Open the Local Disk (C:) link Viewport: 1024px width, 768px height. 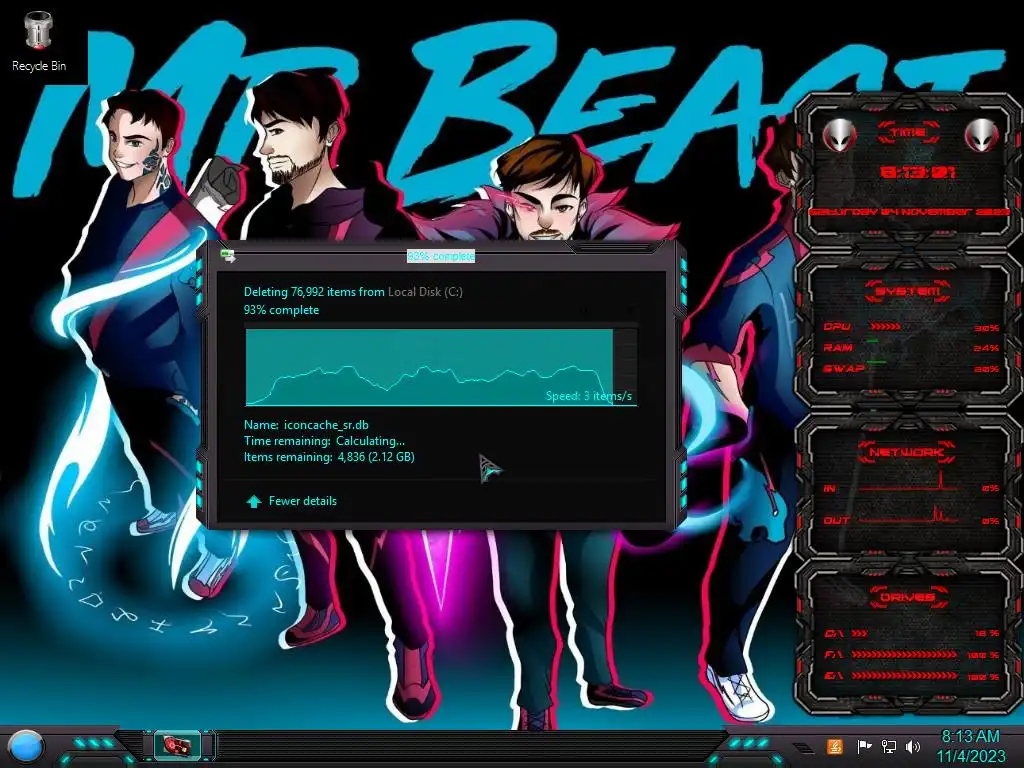pos(425,292)
